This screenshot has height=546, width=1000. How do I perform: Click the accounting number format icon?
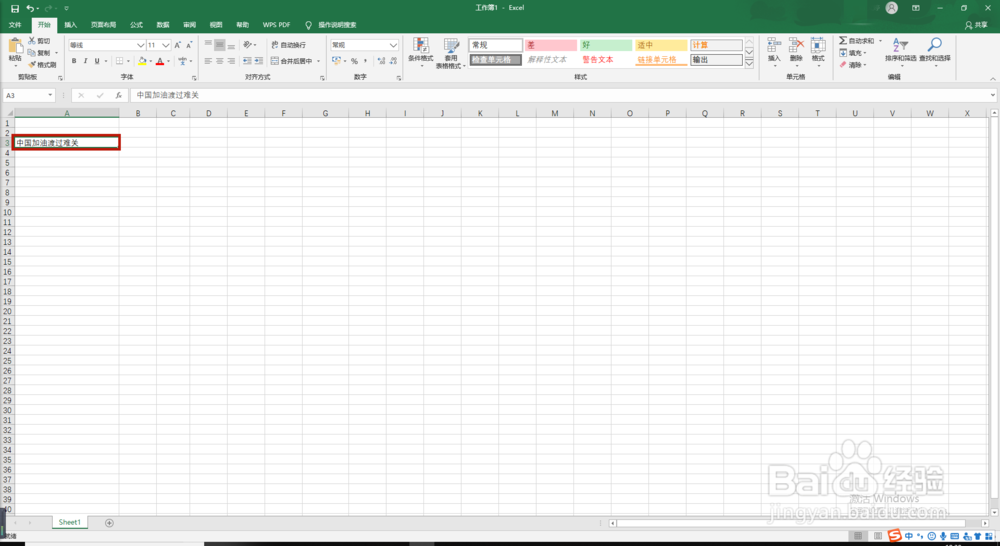click(336, 61)
